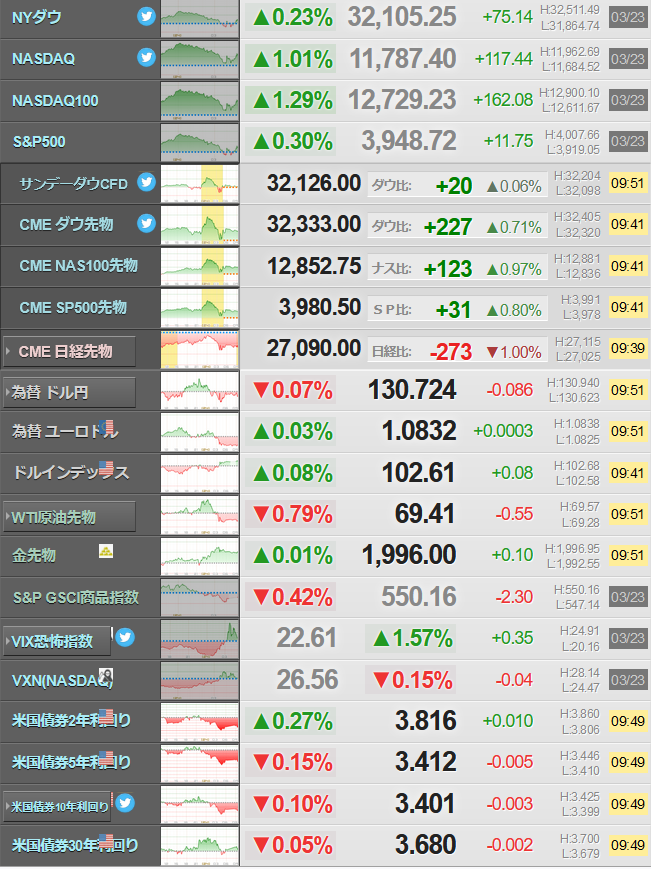Open the 為替 ドル円 mini chart
This screenshot has height=869, width=651.
[x=199, y=391]
